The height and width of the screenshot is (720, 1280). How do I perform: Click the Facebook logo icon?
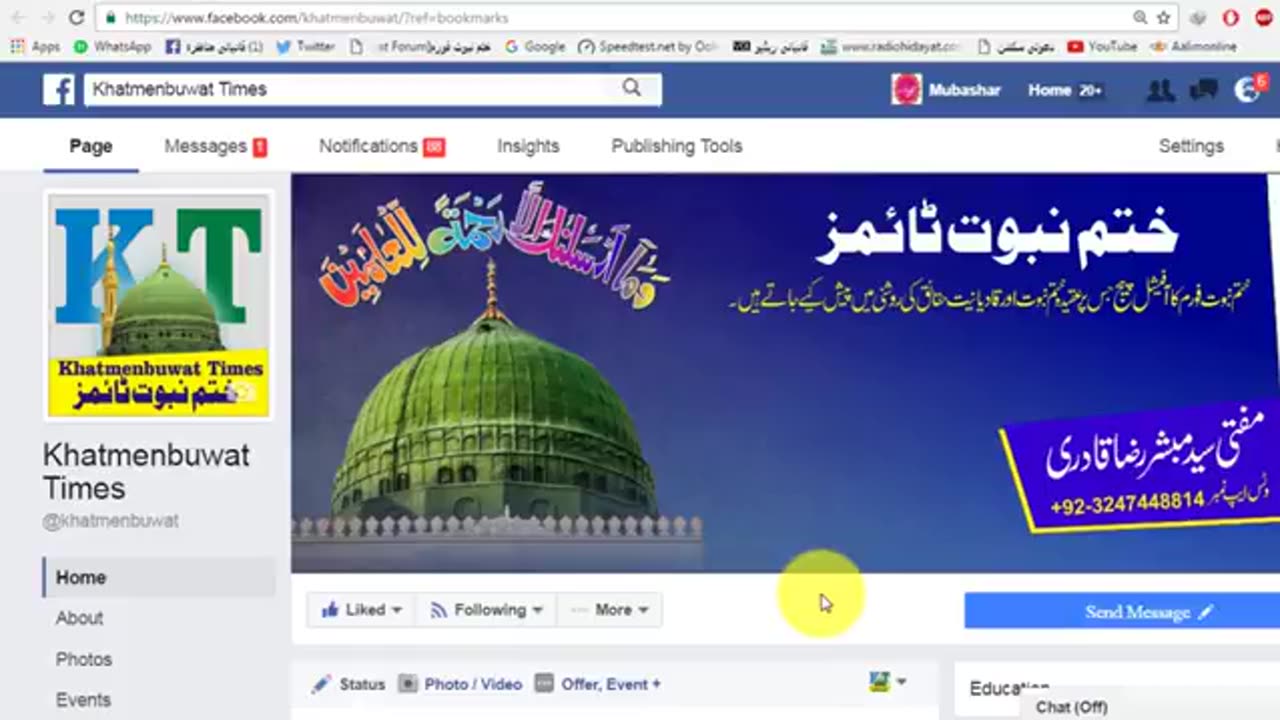pyautogui.click(x=58, y=90)
